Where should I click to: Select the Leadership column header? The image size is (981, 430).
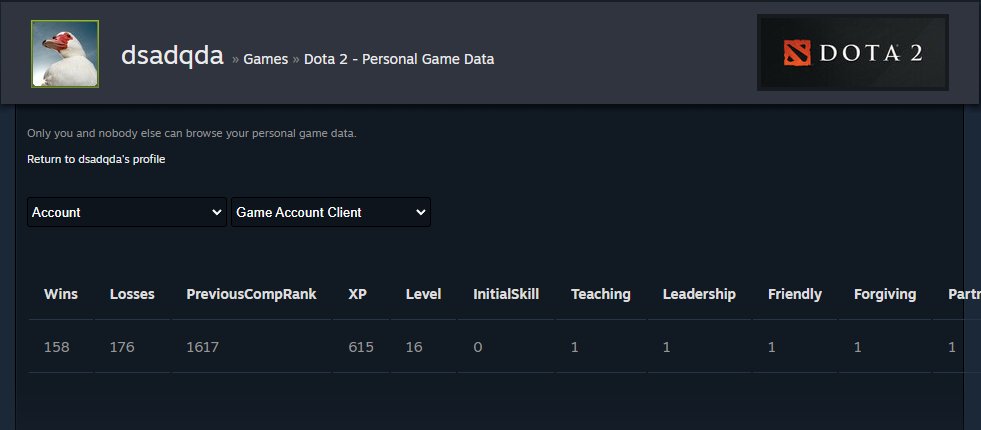699,294
